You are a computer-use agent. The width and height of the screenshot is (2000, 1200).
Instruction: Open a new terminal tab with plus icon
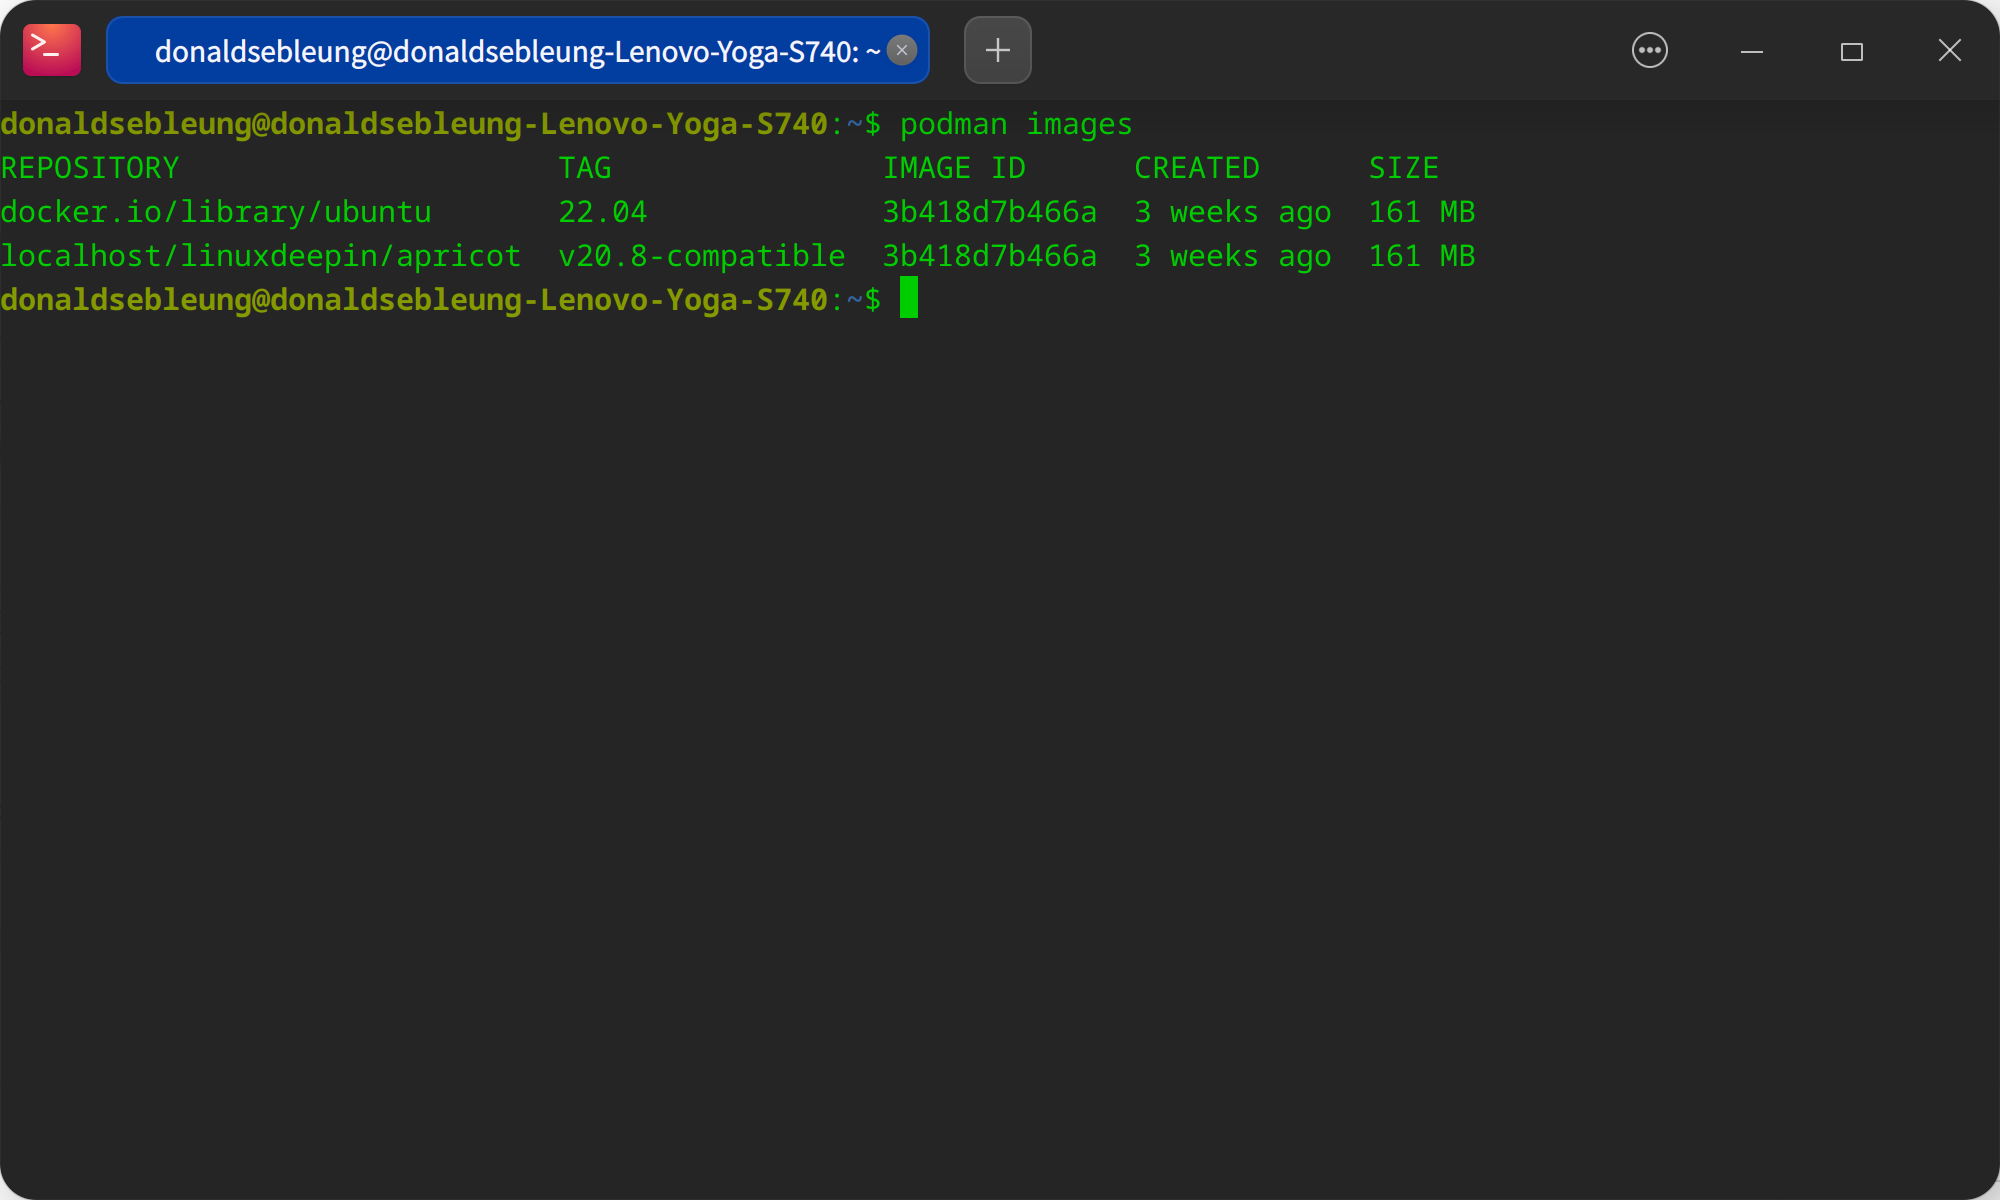tap(996, 49)
